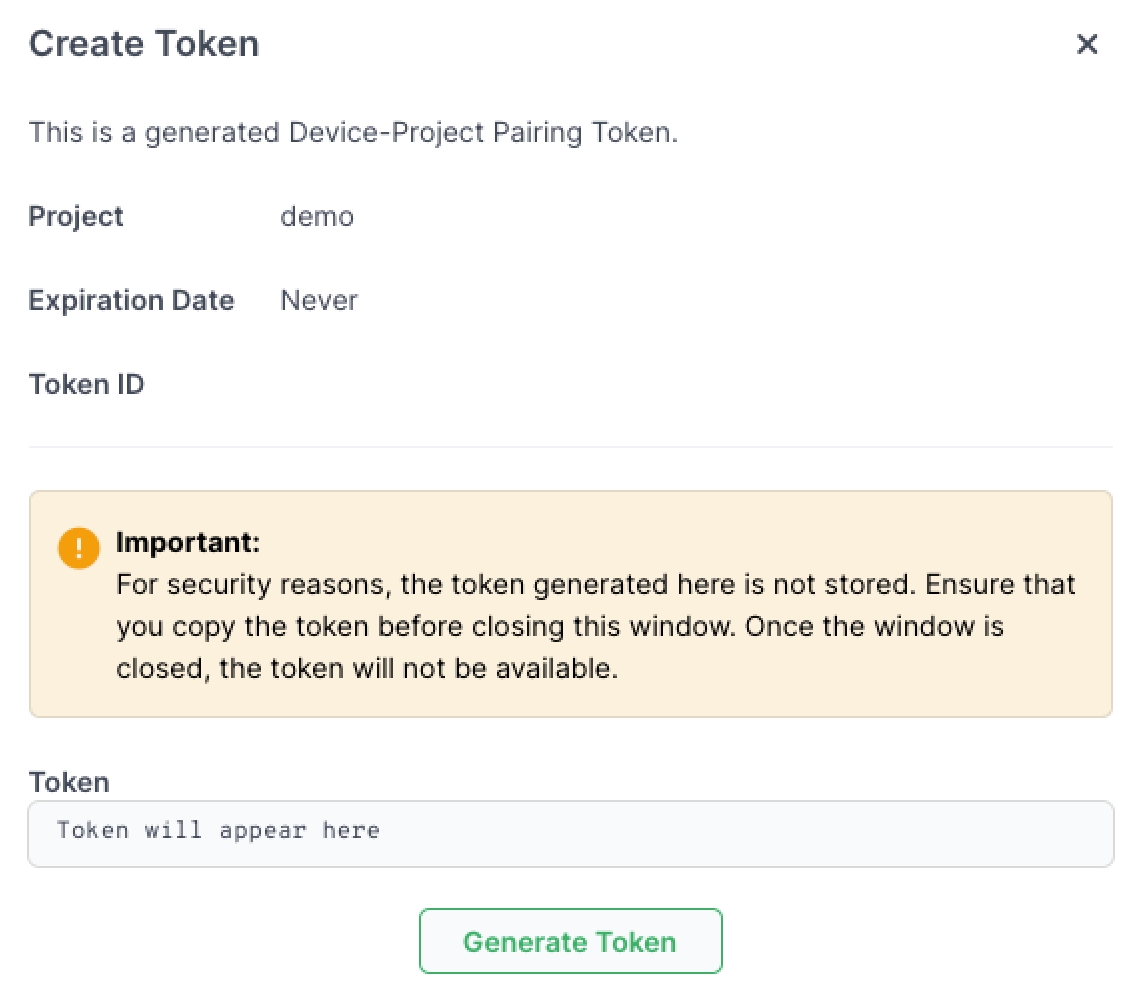Image resolution: width=1142 pixels, height=994 pixels.
Task: Click the expiration value Never
Action: (319, 300)
